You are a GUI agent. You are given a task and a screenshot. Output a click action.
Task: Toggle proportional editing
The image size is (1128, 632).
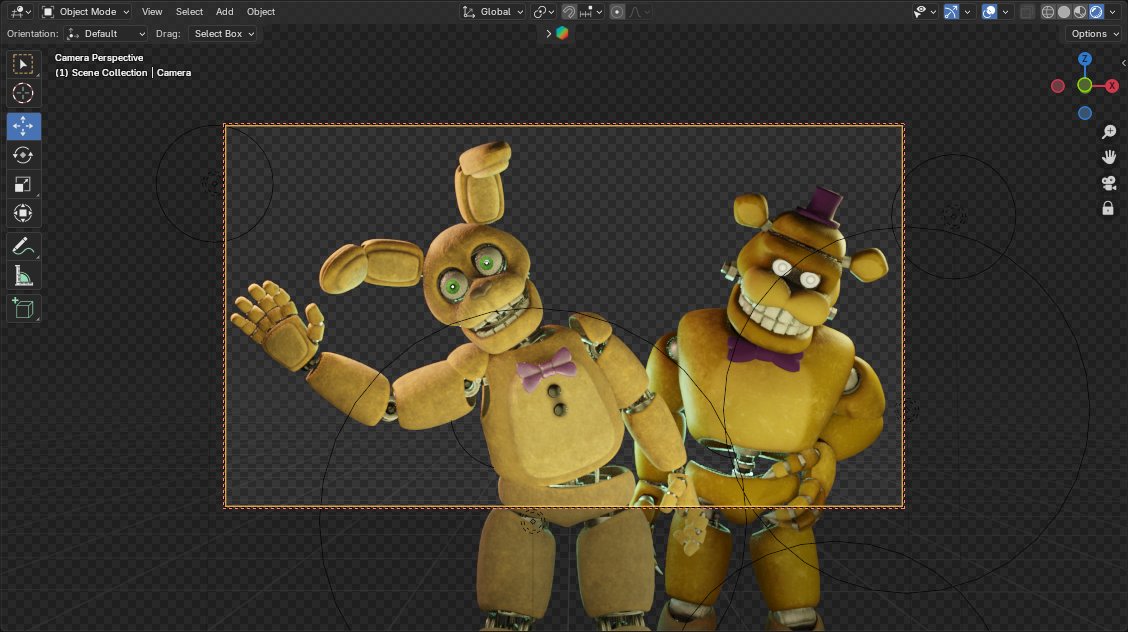[617, 12]
